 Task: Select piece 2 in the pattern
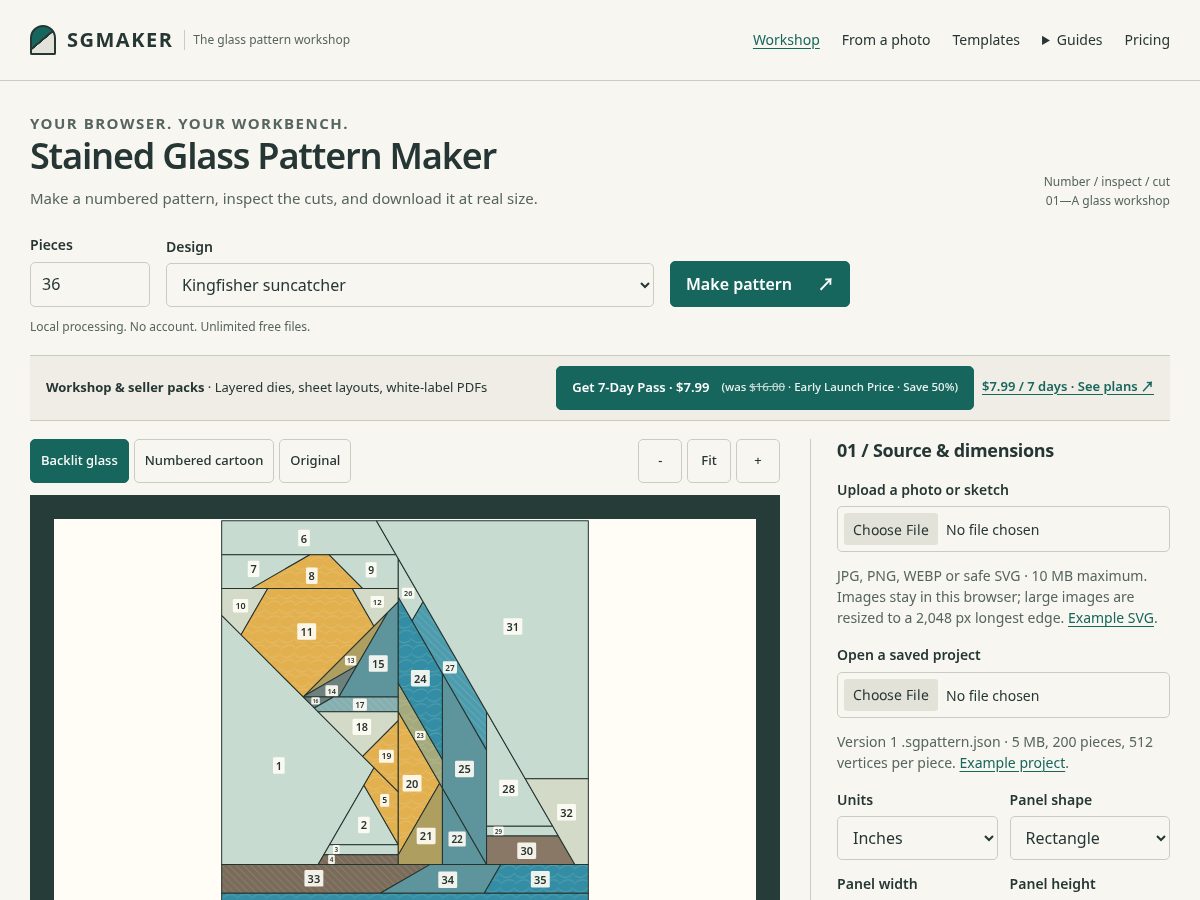[x=363, y=825]
